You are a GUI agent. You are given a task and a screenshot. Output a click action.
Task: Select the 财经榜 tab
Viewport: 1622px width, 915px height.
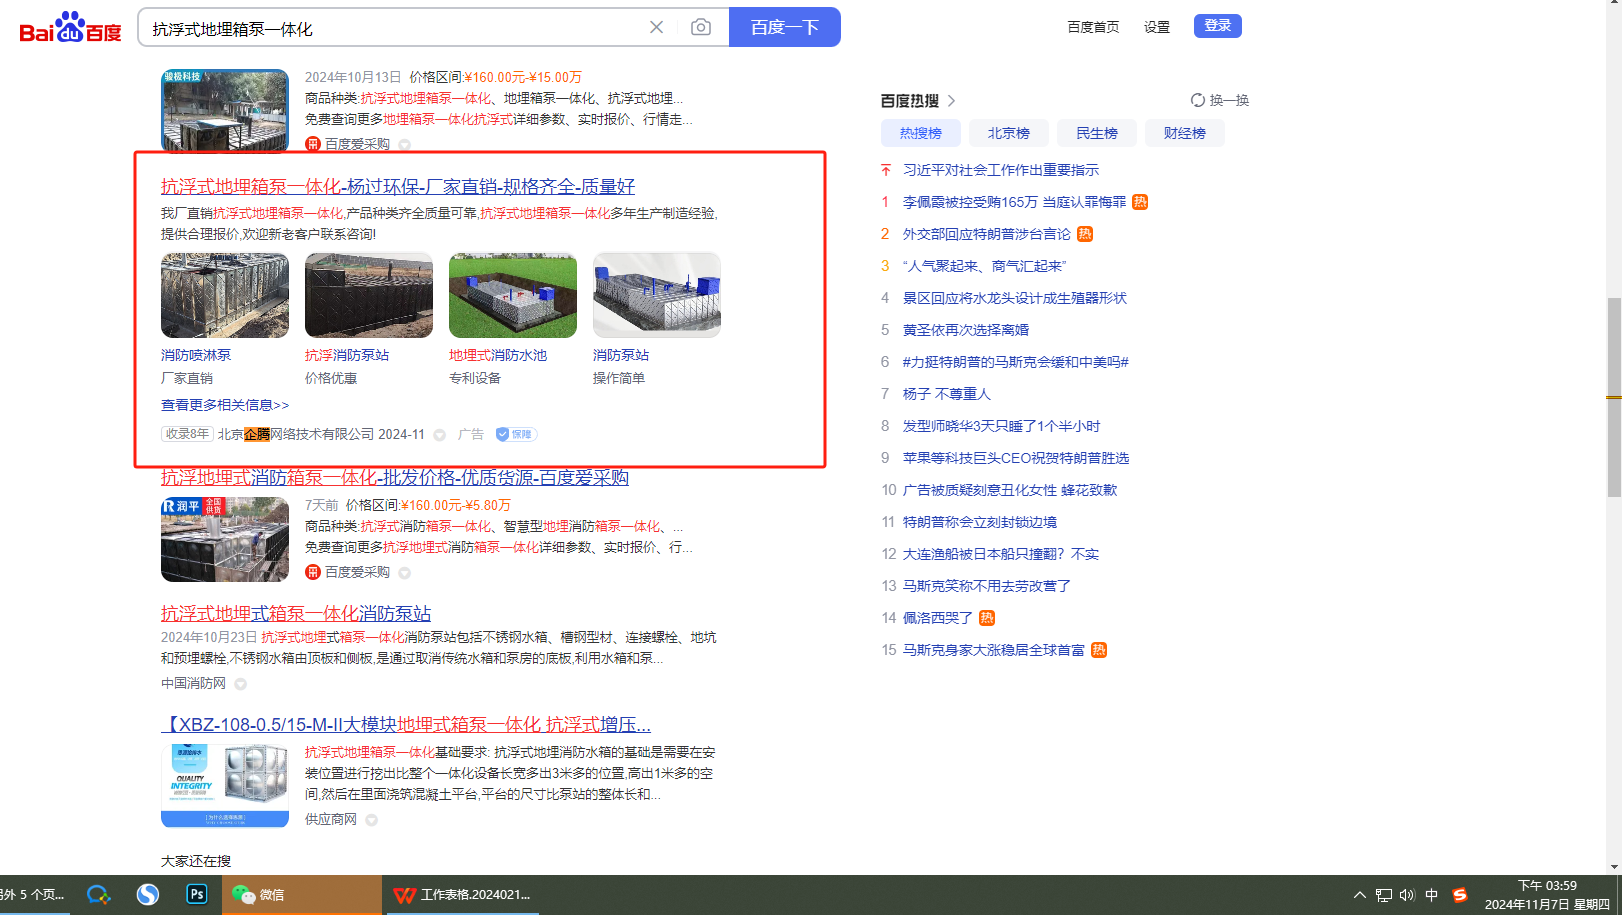pos(1184,133)
